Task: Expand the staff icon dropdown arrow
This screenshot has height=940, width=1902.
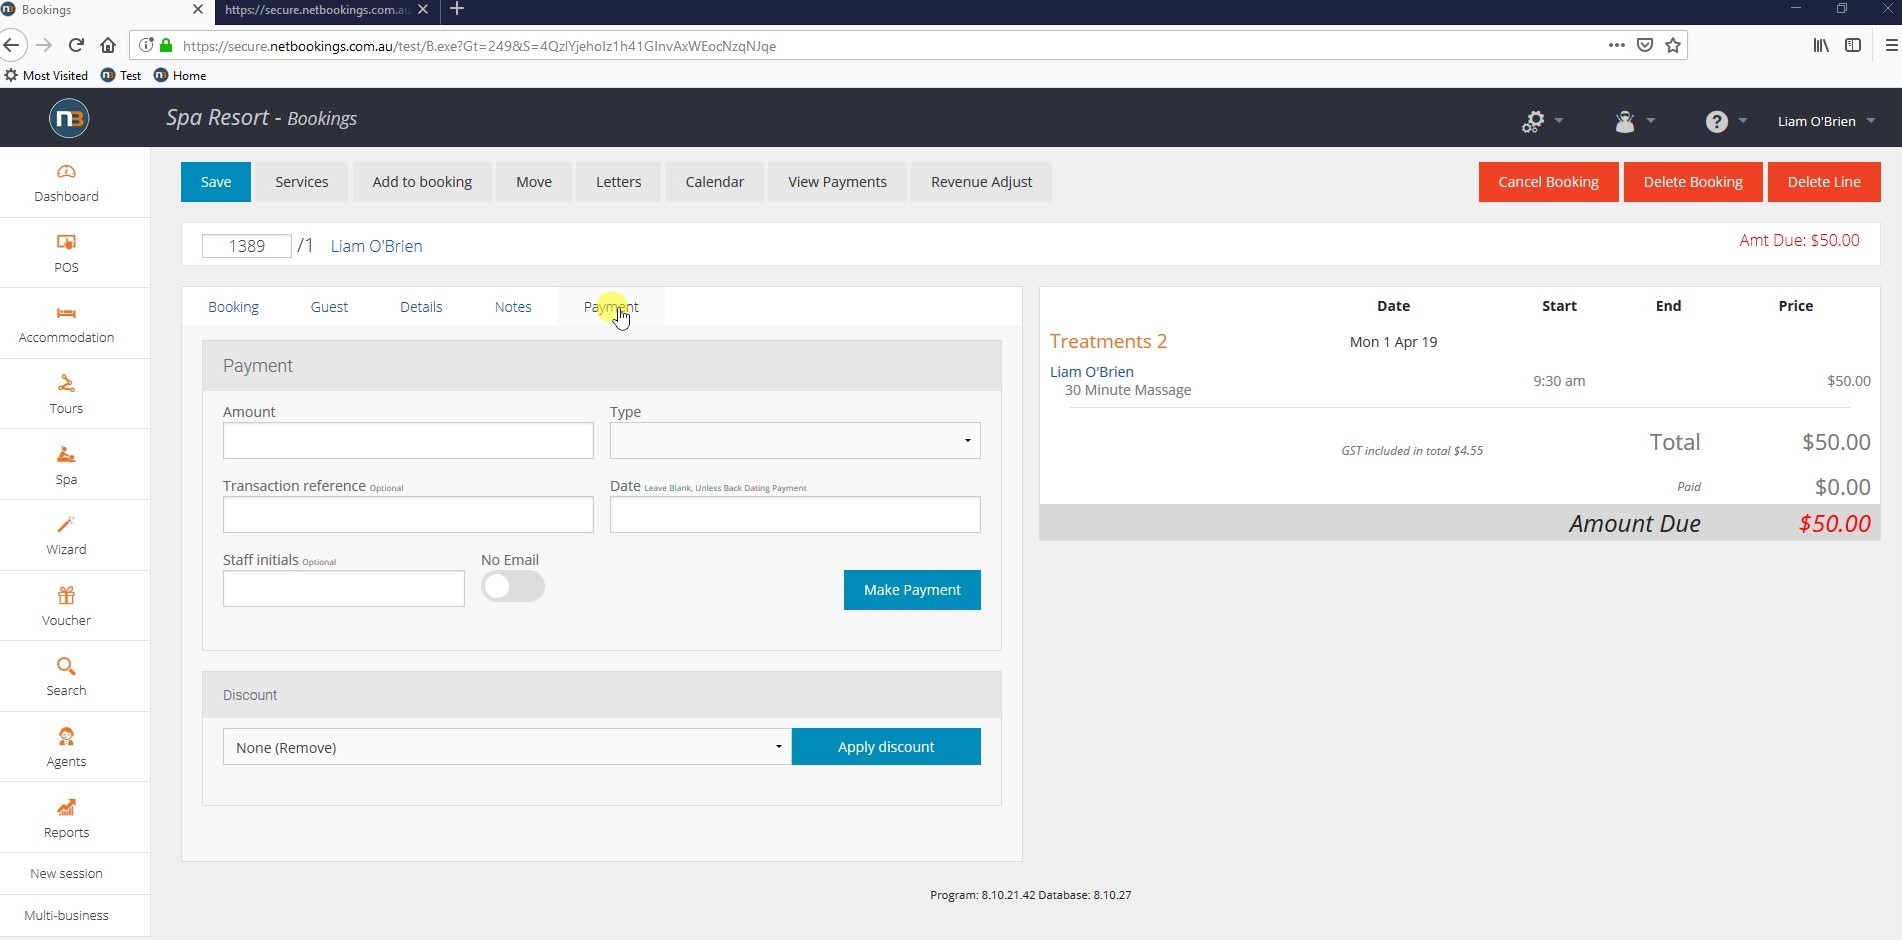Action: click(1651, 121)
